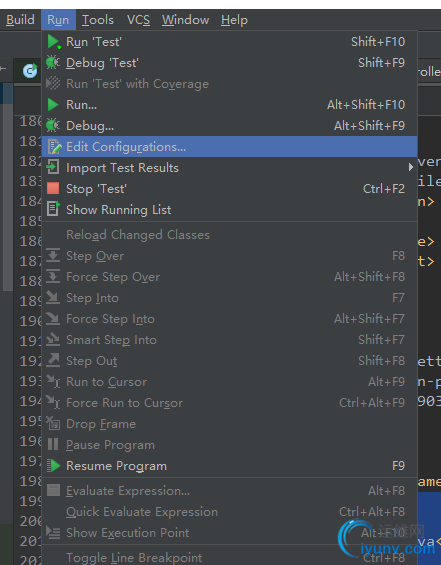Viewport: 441px width, 565px height.
Task: Click the green Run 'Test' play icon
Action: (x=53, y=42)
